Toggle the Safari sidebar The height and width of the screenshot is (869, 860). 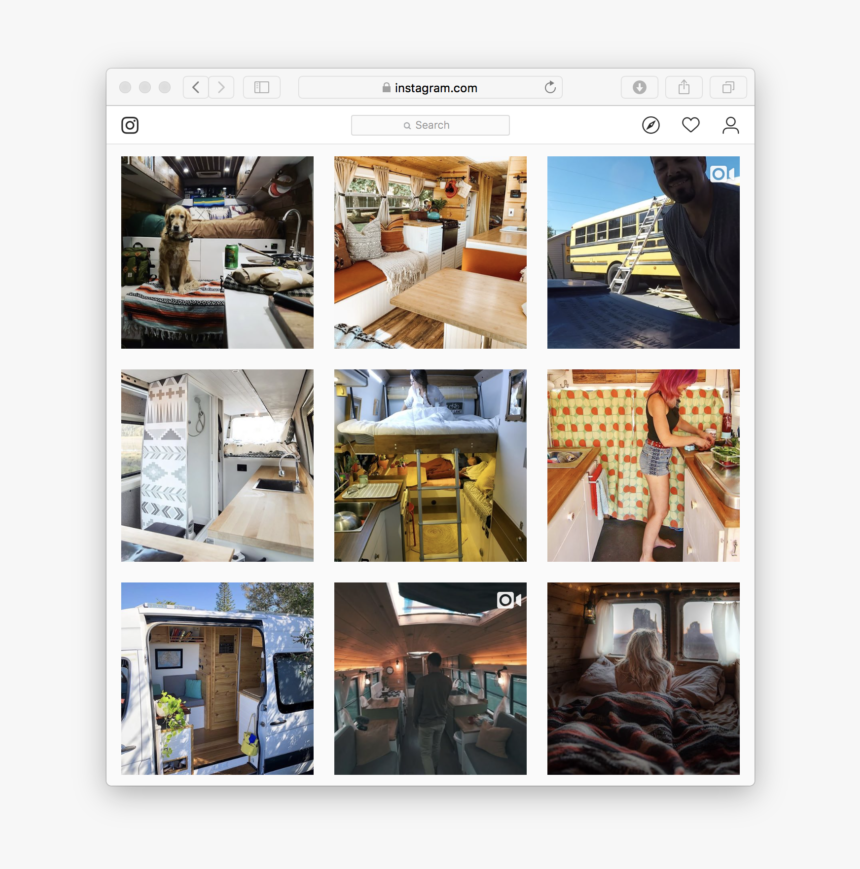(262, 88)
